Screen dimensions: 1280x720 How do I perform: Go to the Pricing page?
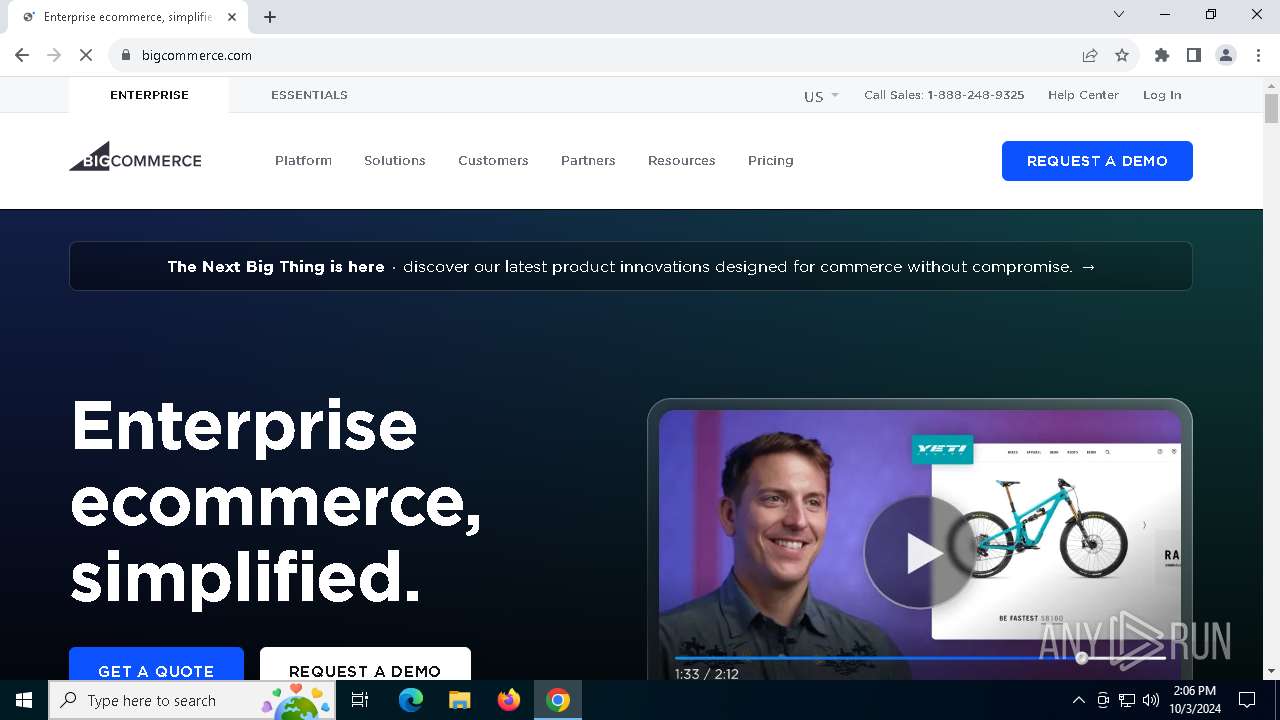coord(771,160)
